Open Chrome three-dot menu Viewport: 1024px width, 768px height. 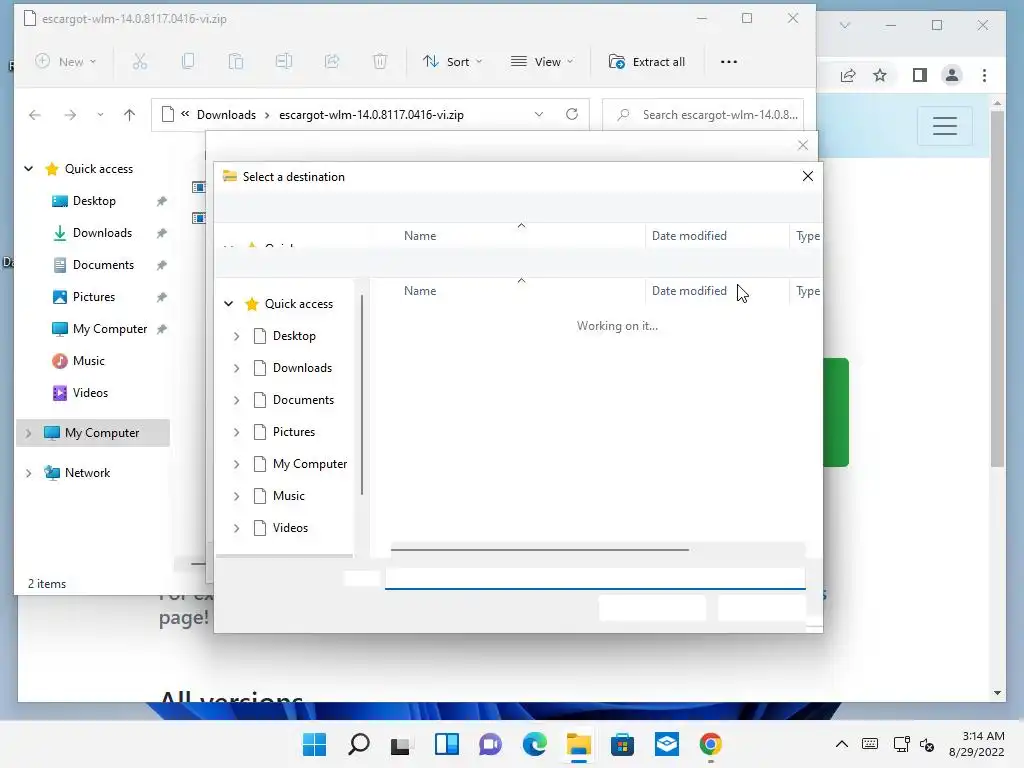984,76
